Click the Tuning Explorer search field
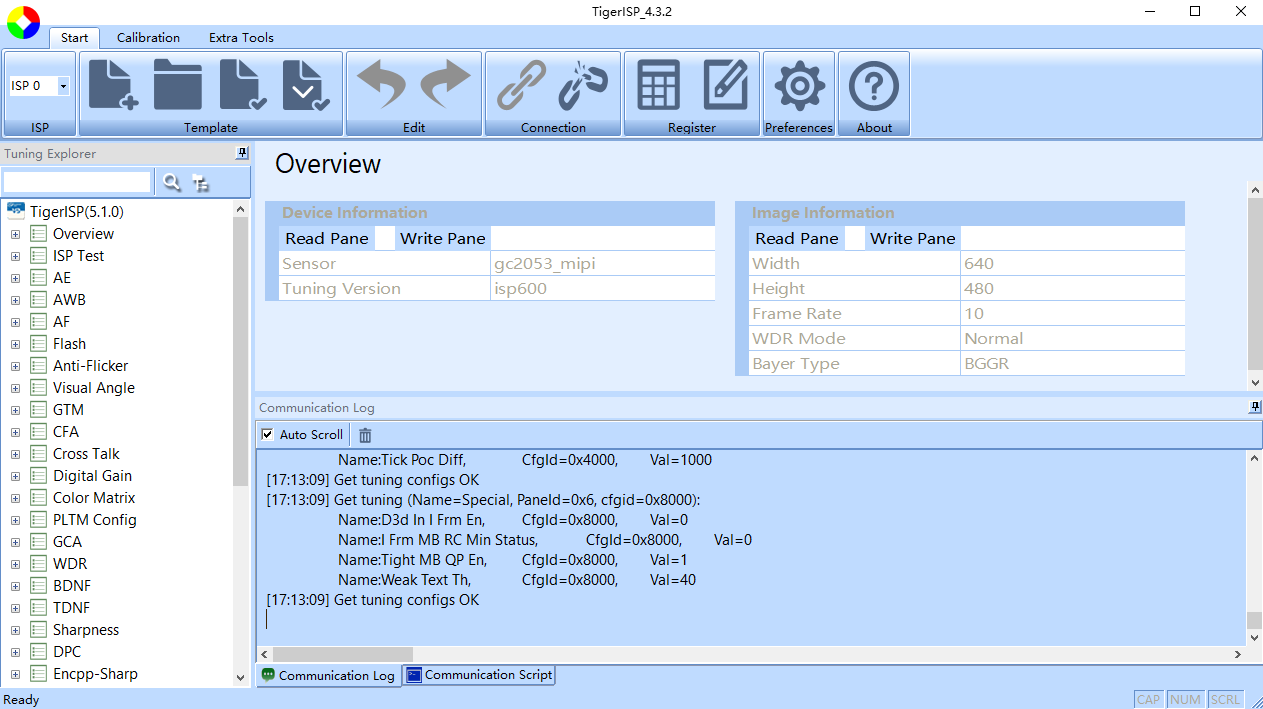 pyautogui.click(x=77, y=182)
